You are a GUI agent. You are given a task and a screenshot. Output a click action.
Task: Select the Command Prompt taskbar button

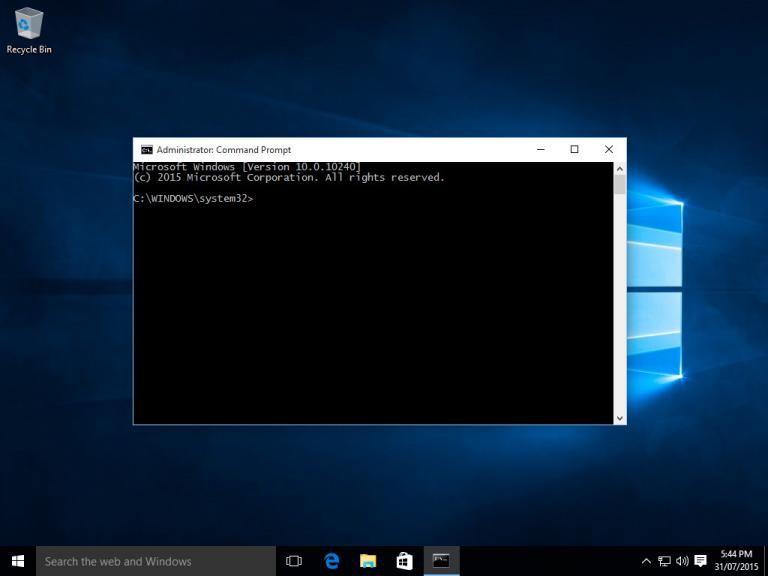(x=441, y=561)
